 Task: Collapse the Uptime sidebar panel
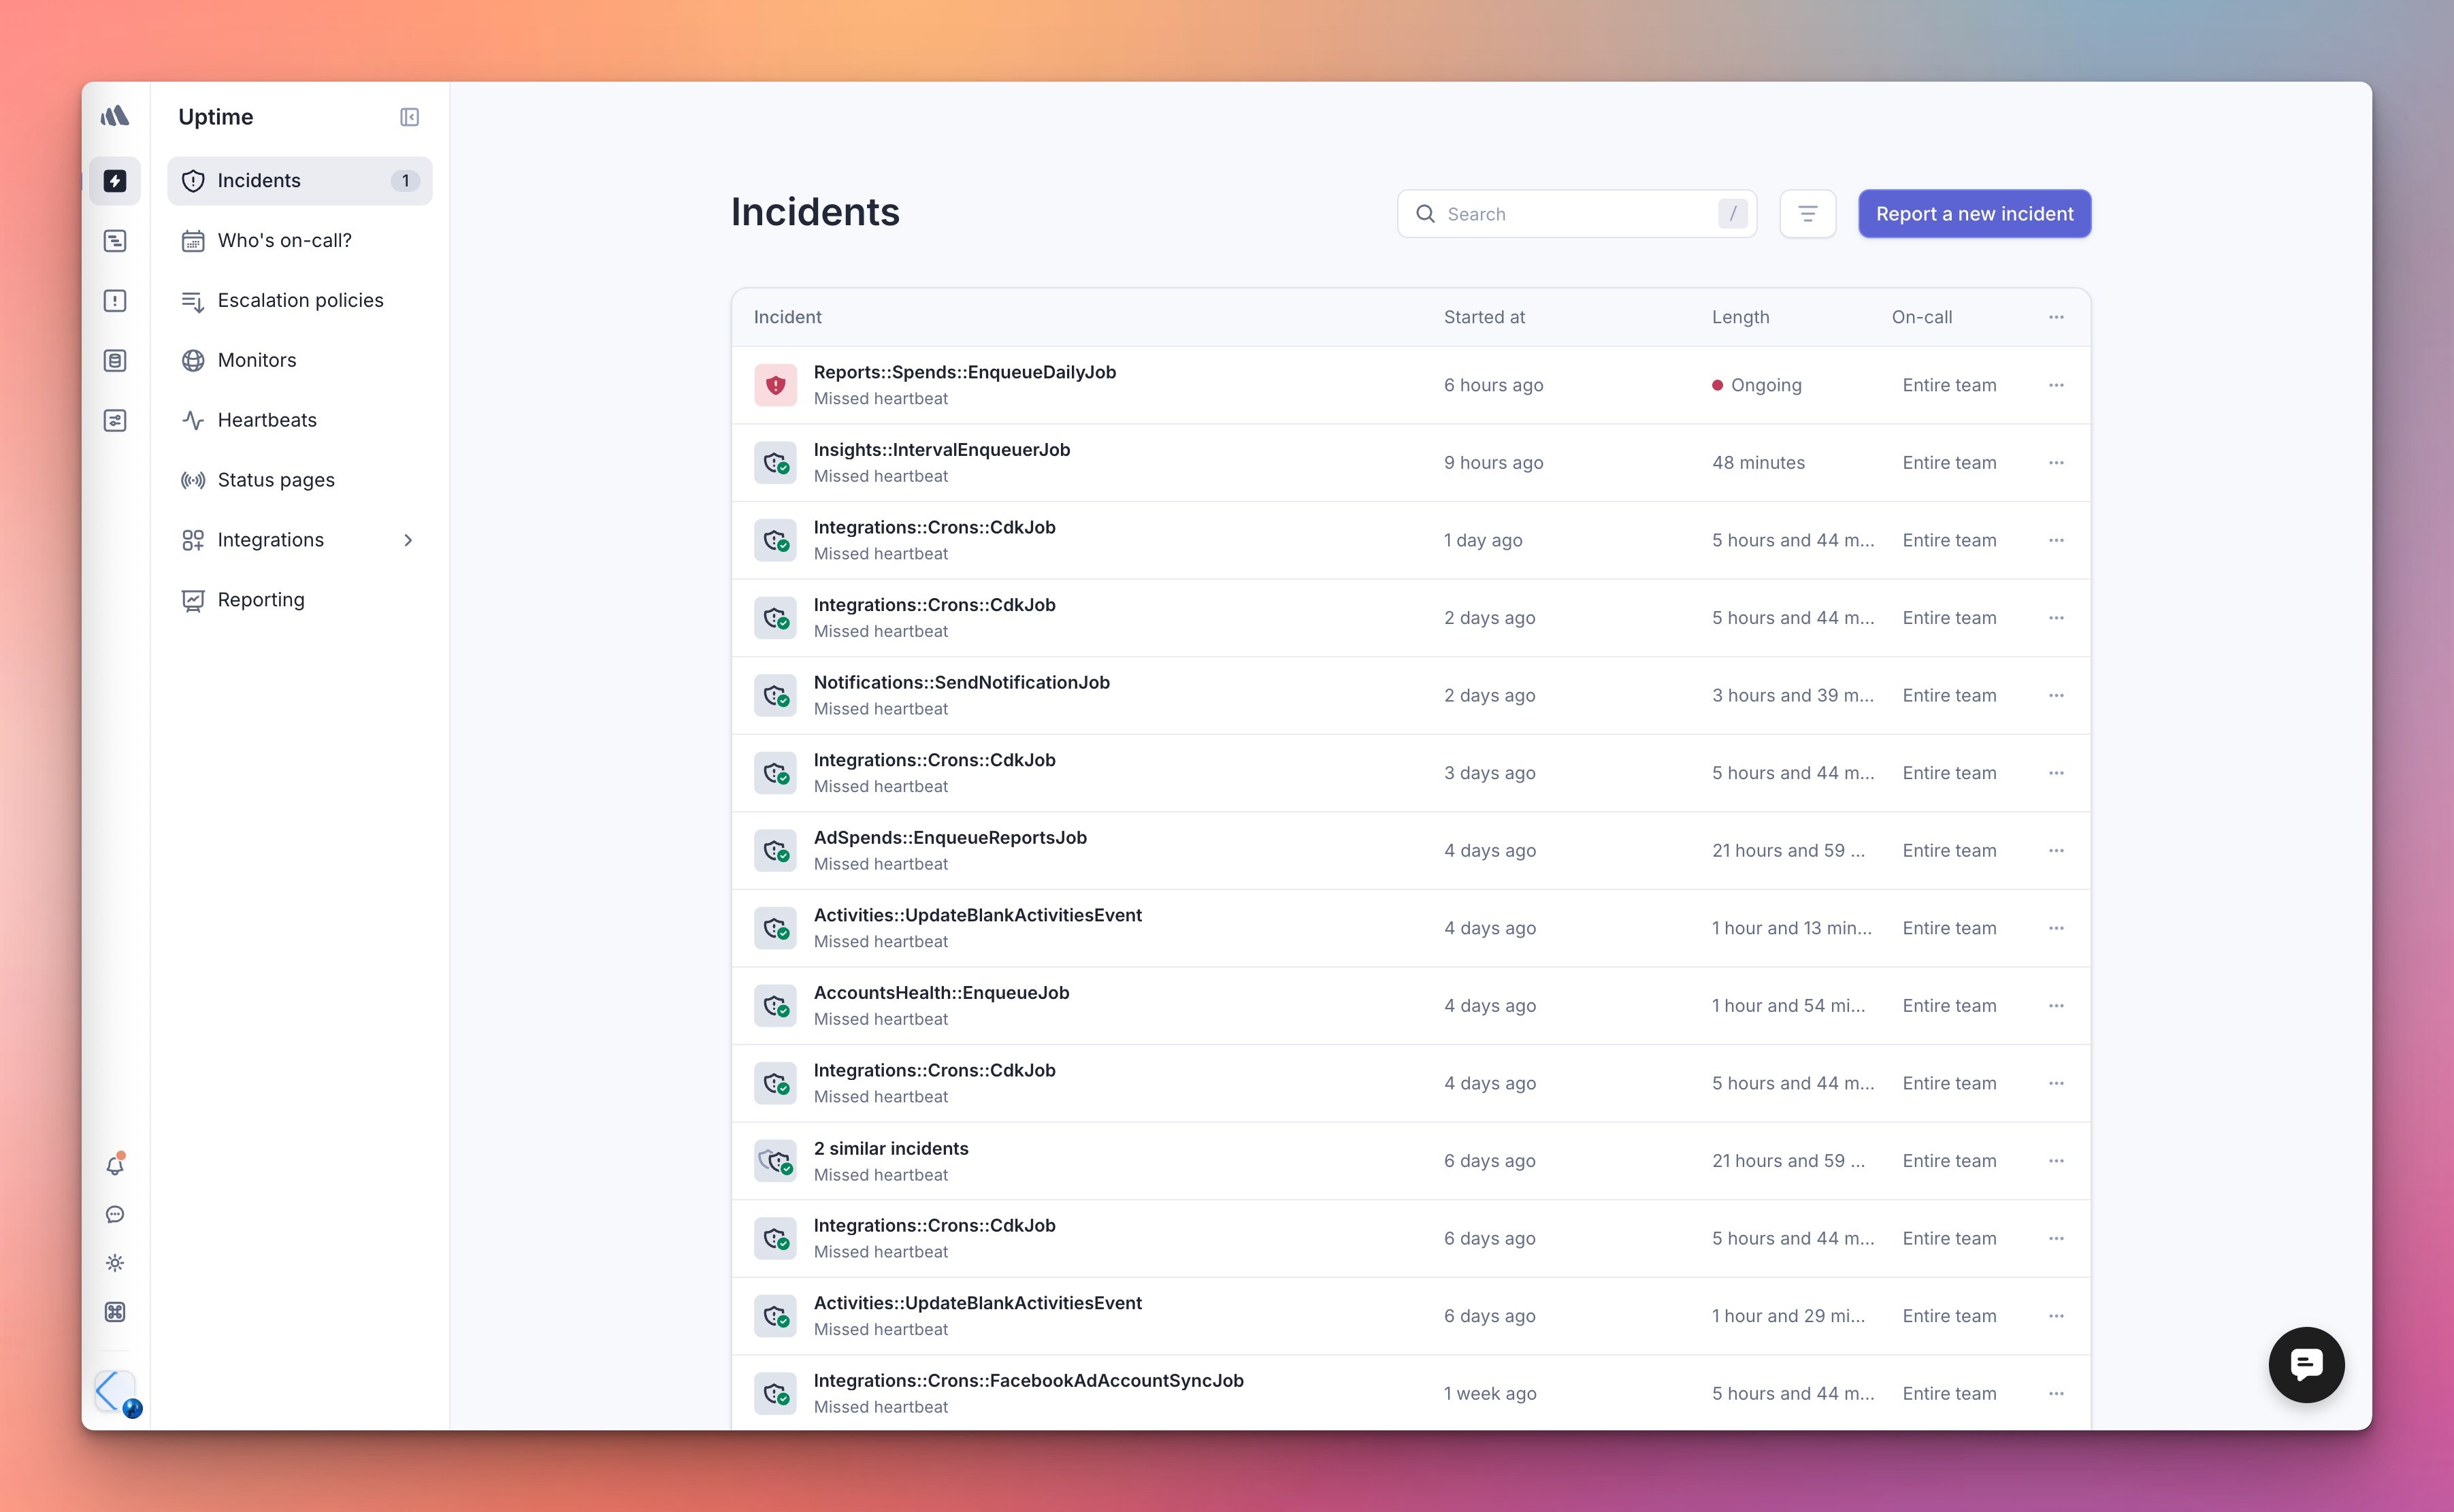click(x=409, y=117)
